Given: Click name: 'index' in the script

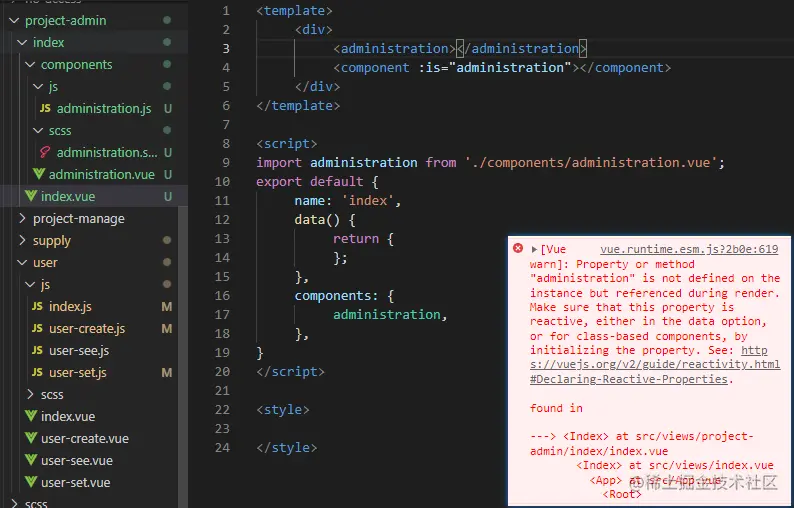Looking at the screenshot, I should coord(344,201).
